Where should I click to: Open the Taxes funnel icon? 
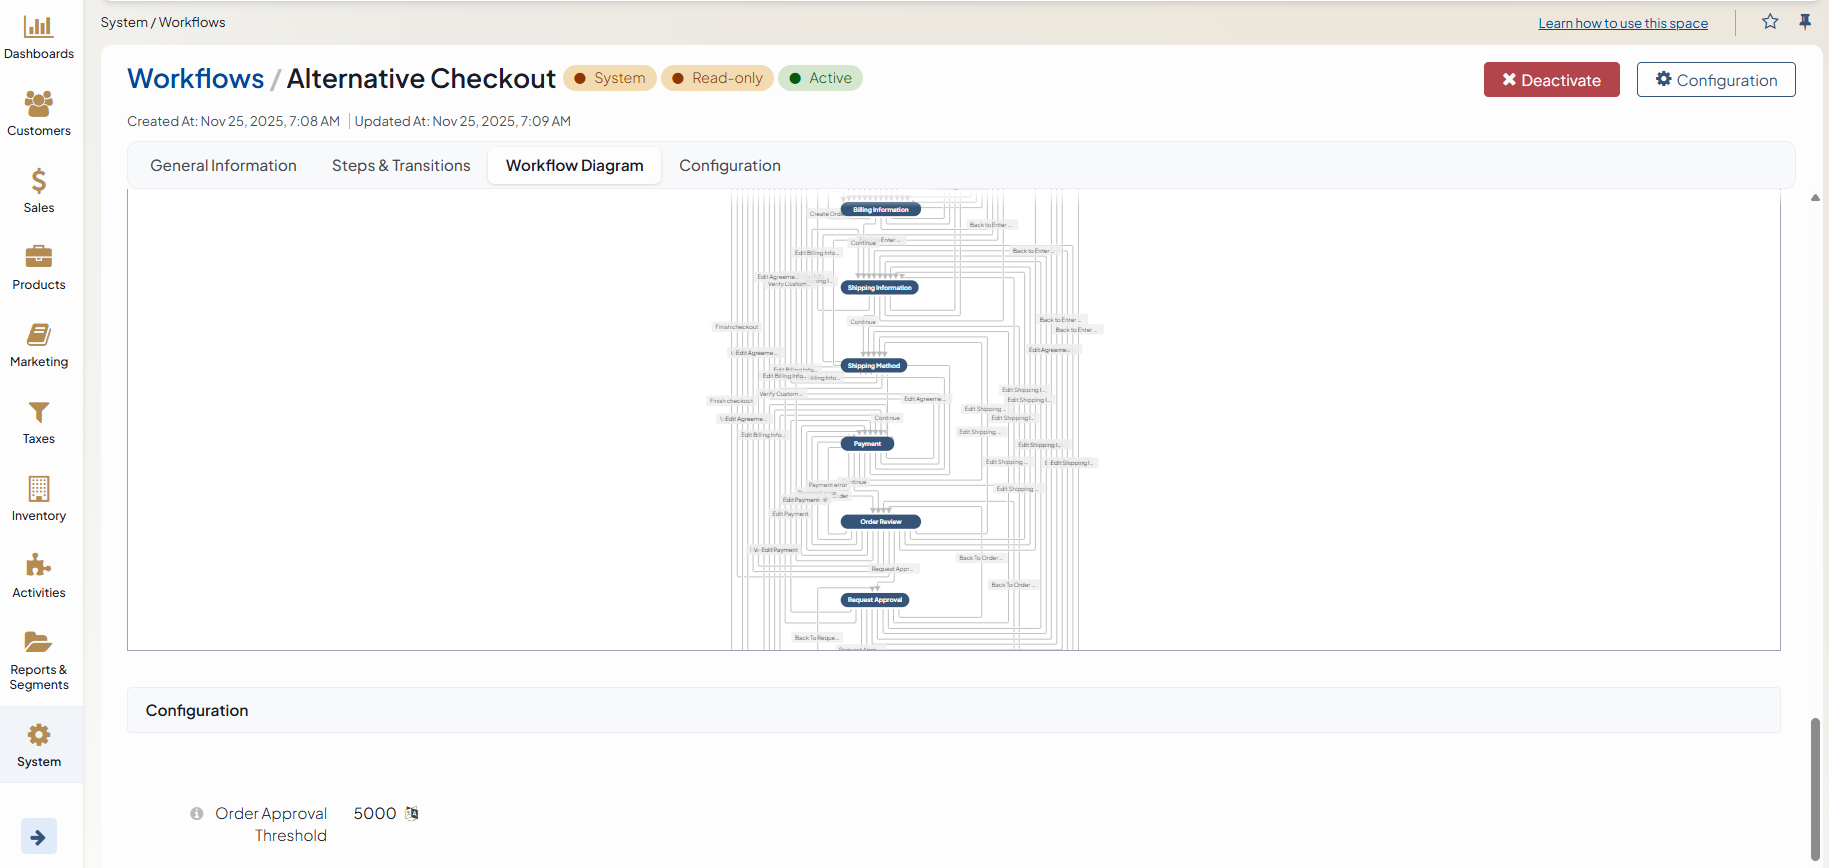click(38, 412)
